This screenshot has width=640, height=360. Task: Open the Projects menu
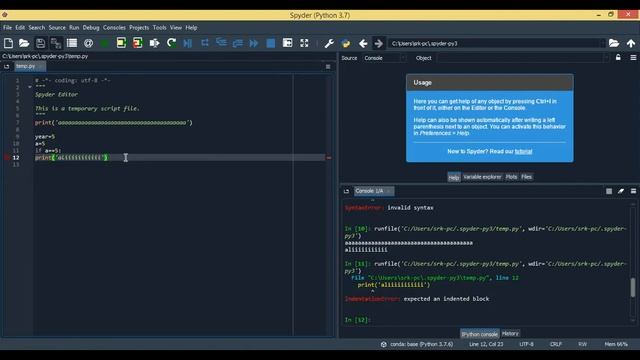tap(139, 28)
